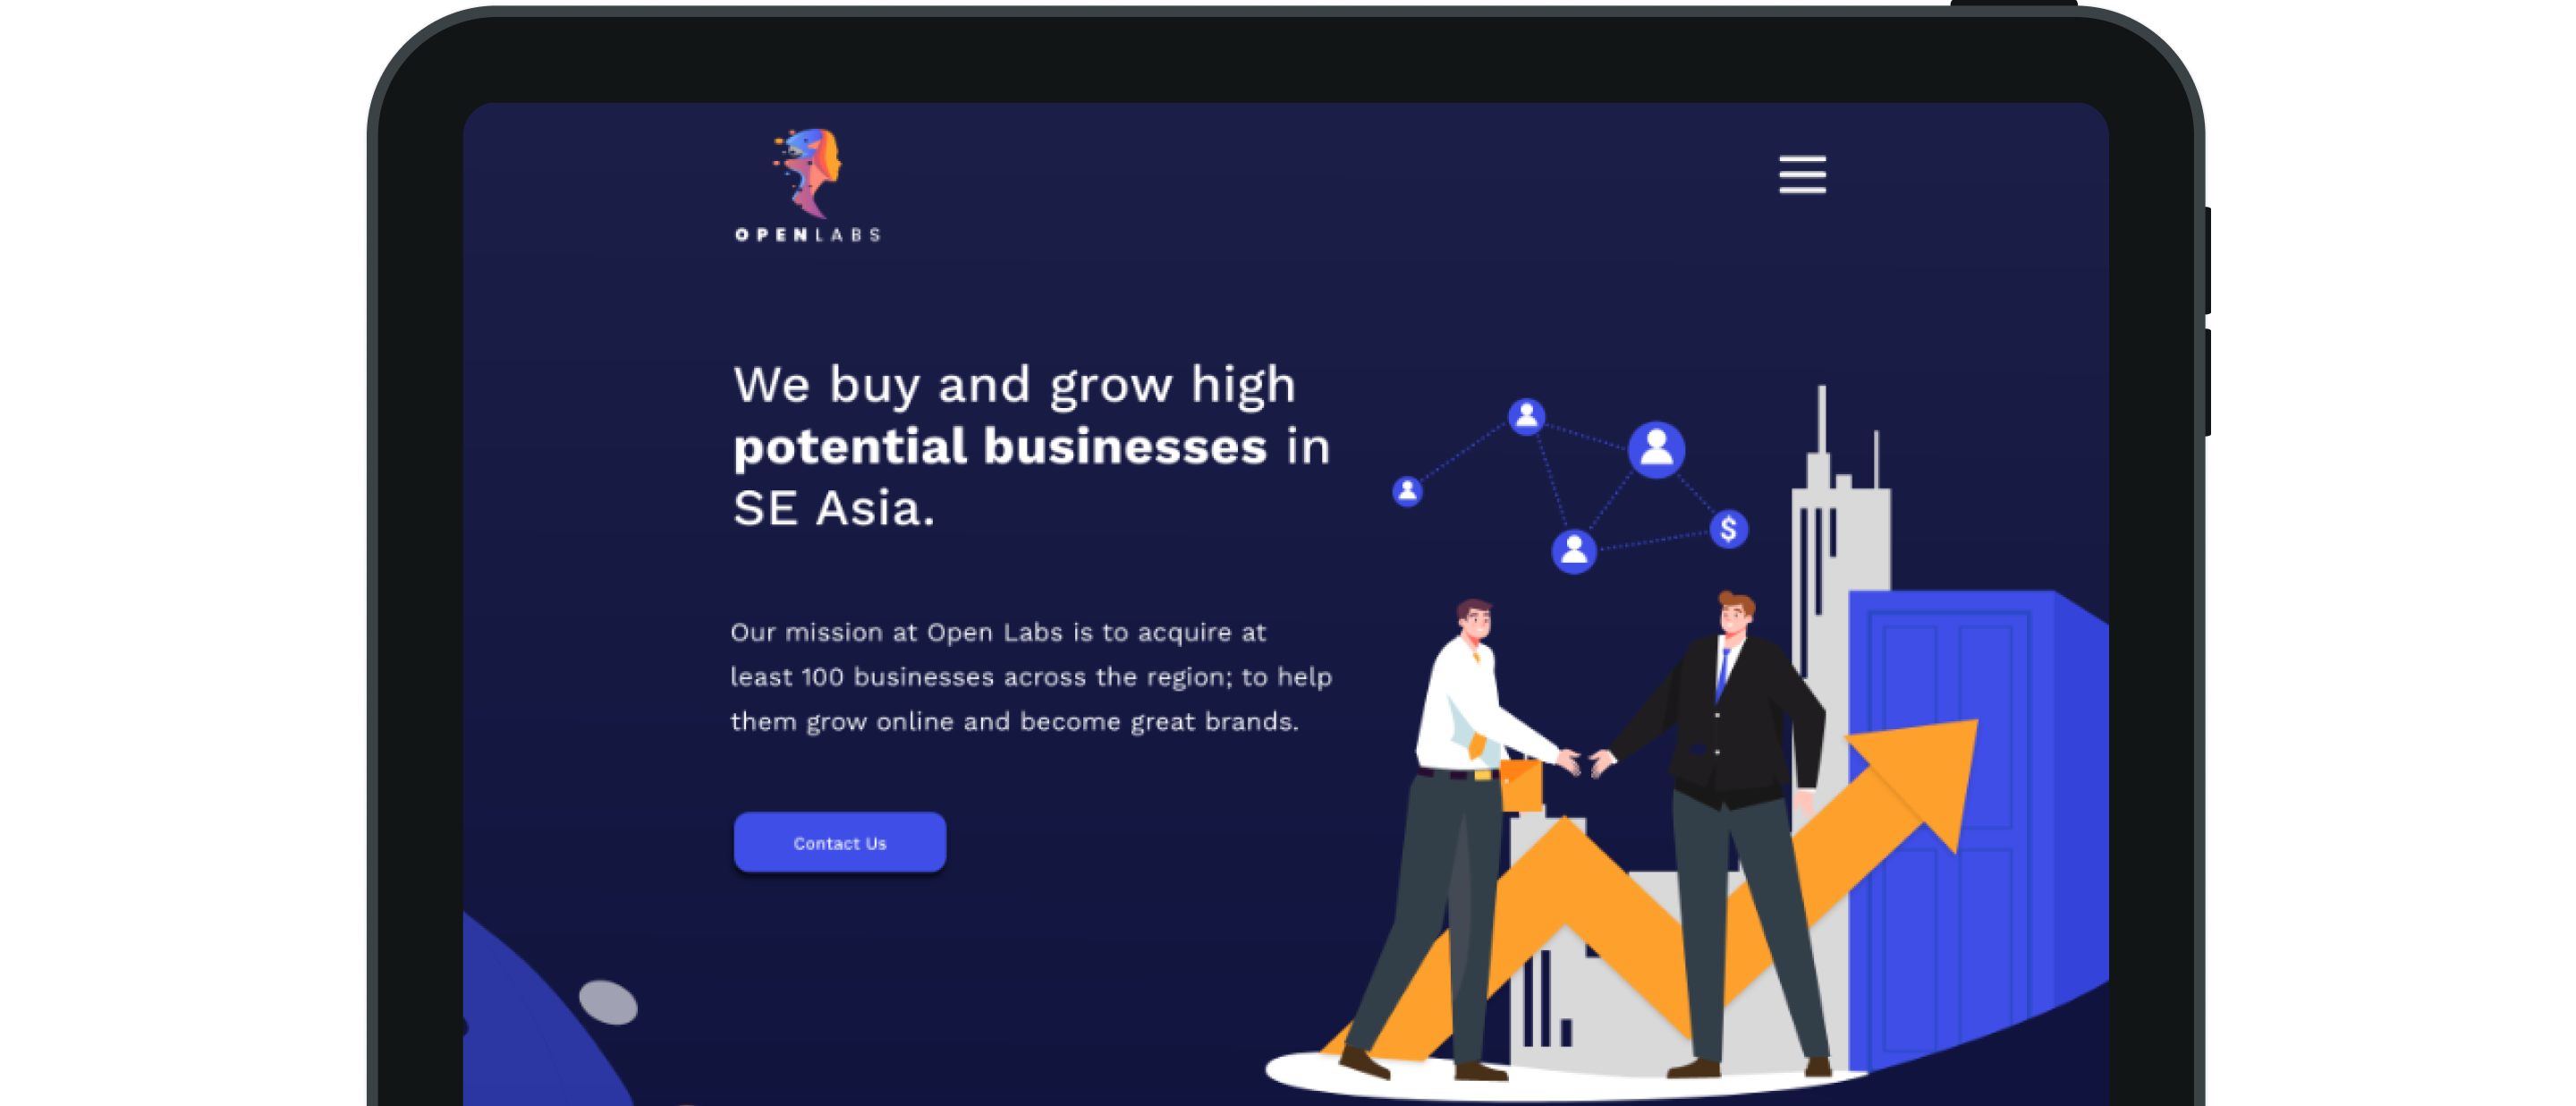This screenshot has height=1106, width=2576.
Task: Click the OPENLABS logo text
Action: click(x=807, y=235)
